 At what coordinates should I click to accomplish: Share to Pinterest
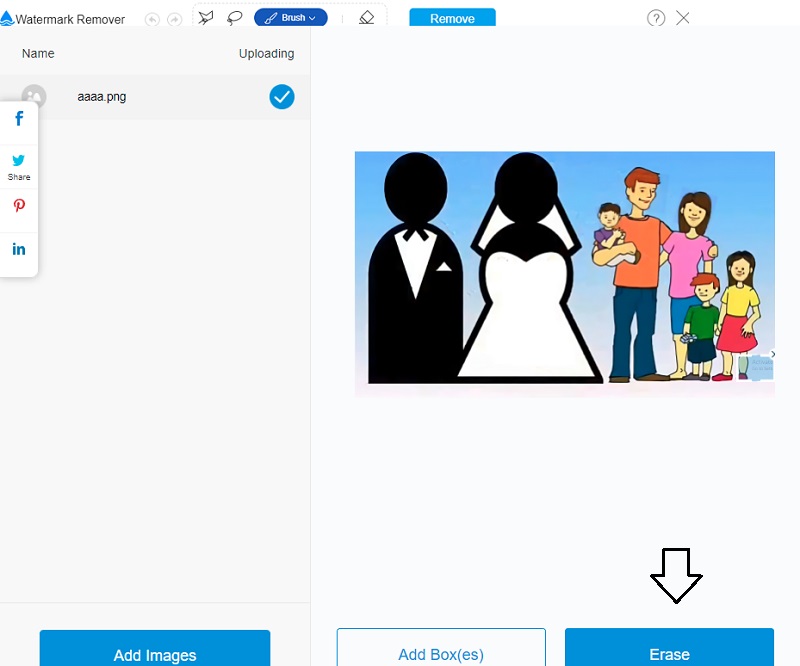pos(19,206)
